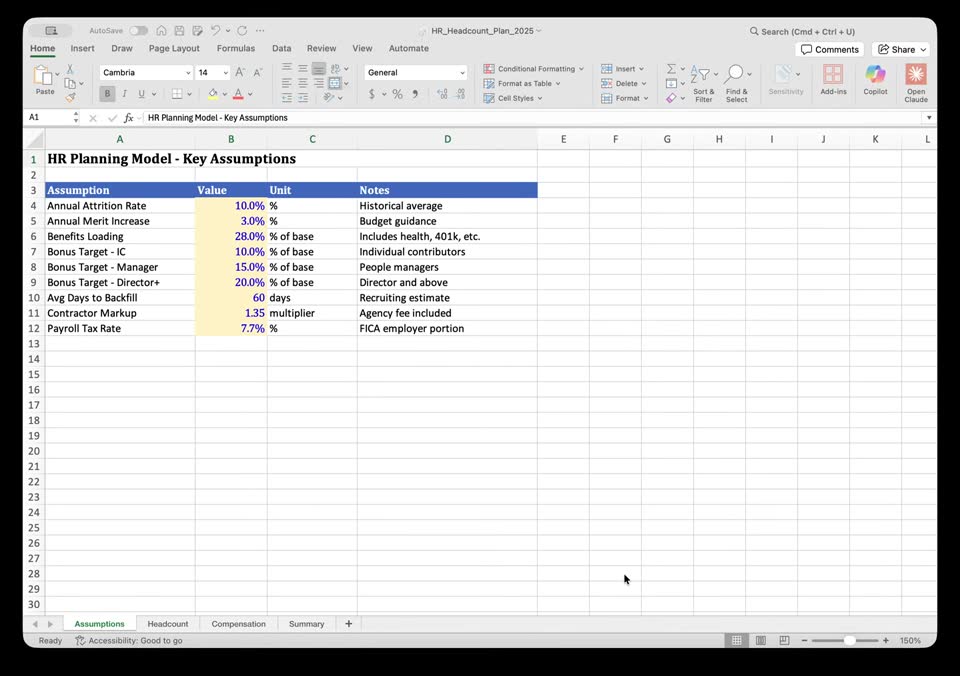This screenshot has height=676, width=960.
Task: Open the Page Layout ribbon tab
Action: point(174,48)
